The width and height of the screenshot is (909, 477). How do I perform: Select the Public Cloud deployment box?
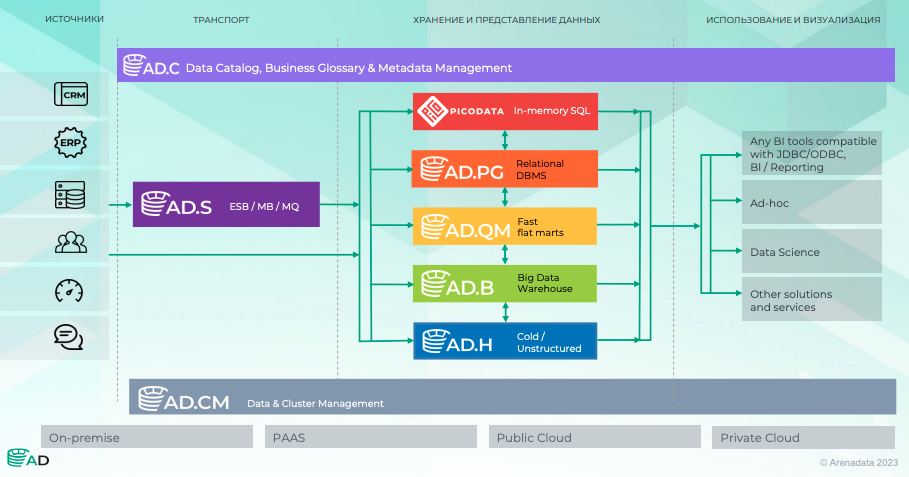point(595,437)
